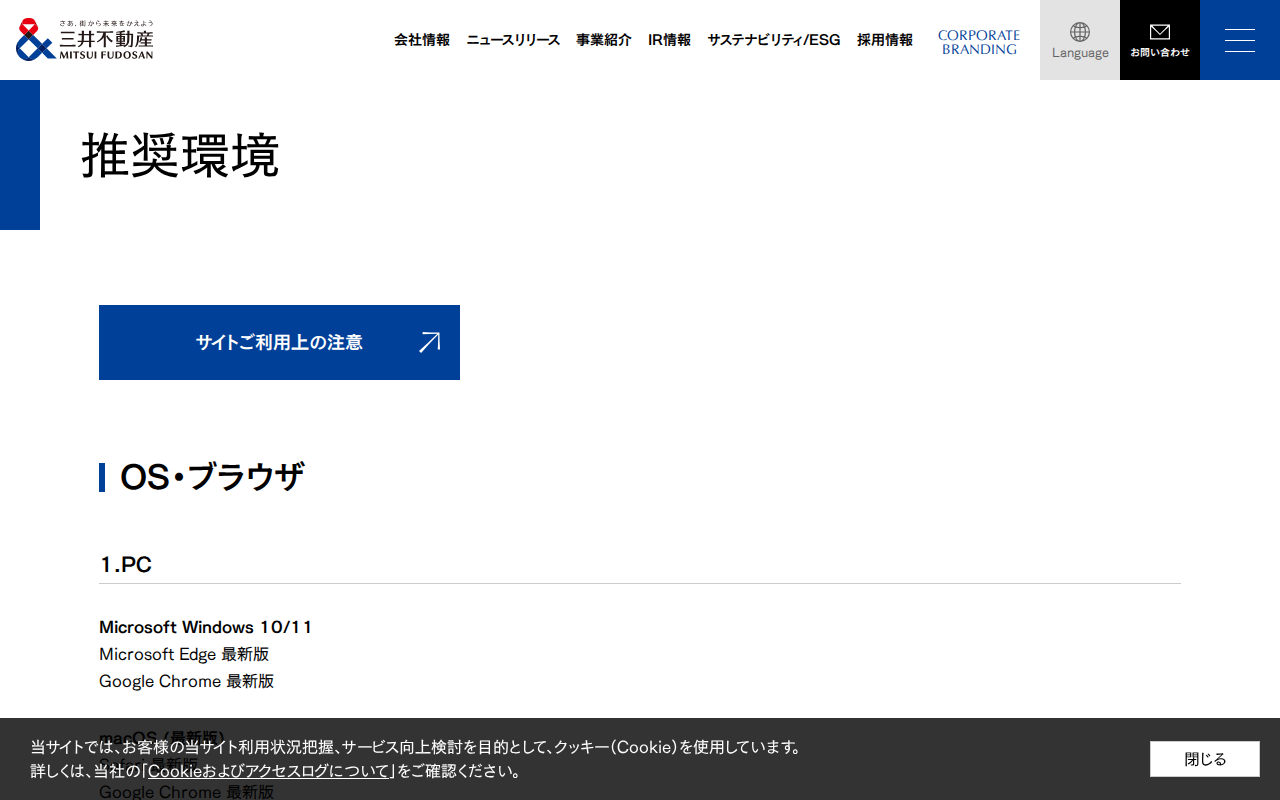Click the サイトご利用上の注意 button
The width and height of the screenshot is (1280, 800).
pos(279,342)
